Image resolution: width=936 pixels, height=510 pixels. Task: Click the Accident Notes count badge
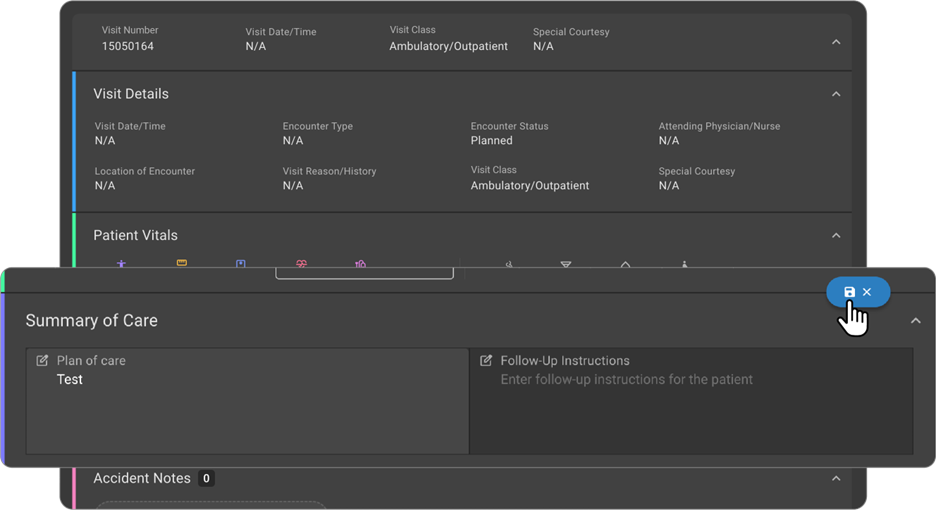[206, 479]
